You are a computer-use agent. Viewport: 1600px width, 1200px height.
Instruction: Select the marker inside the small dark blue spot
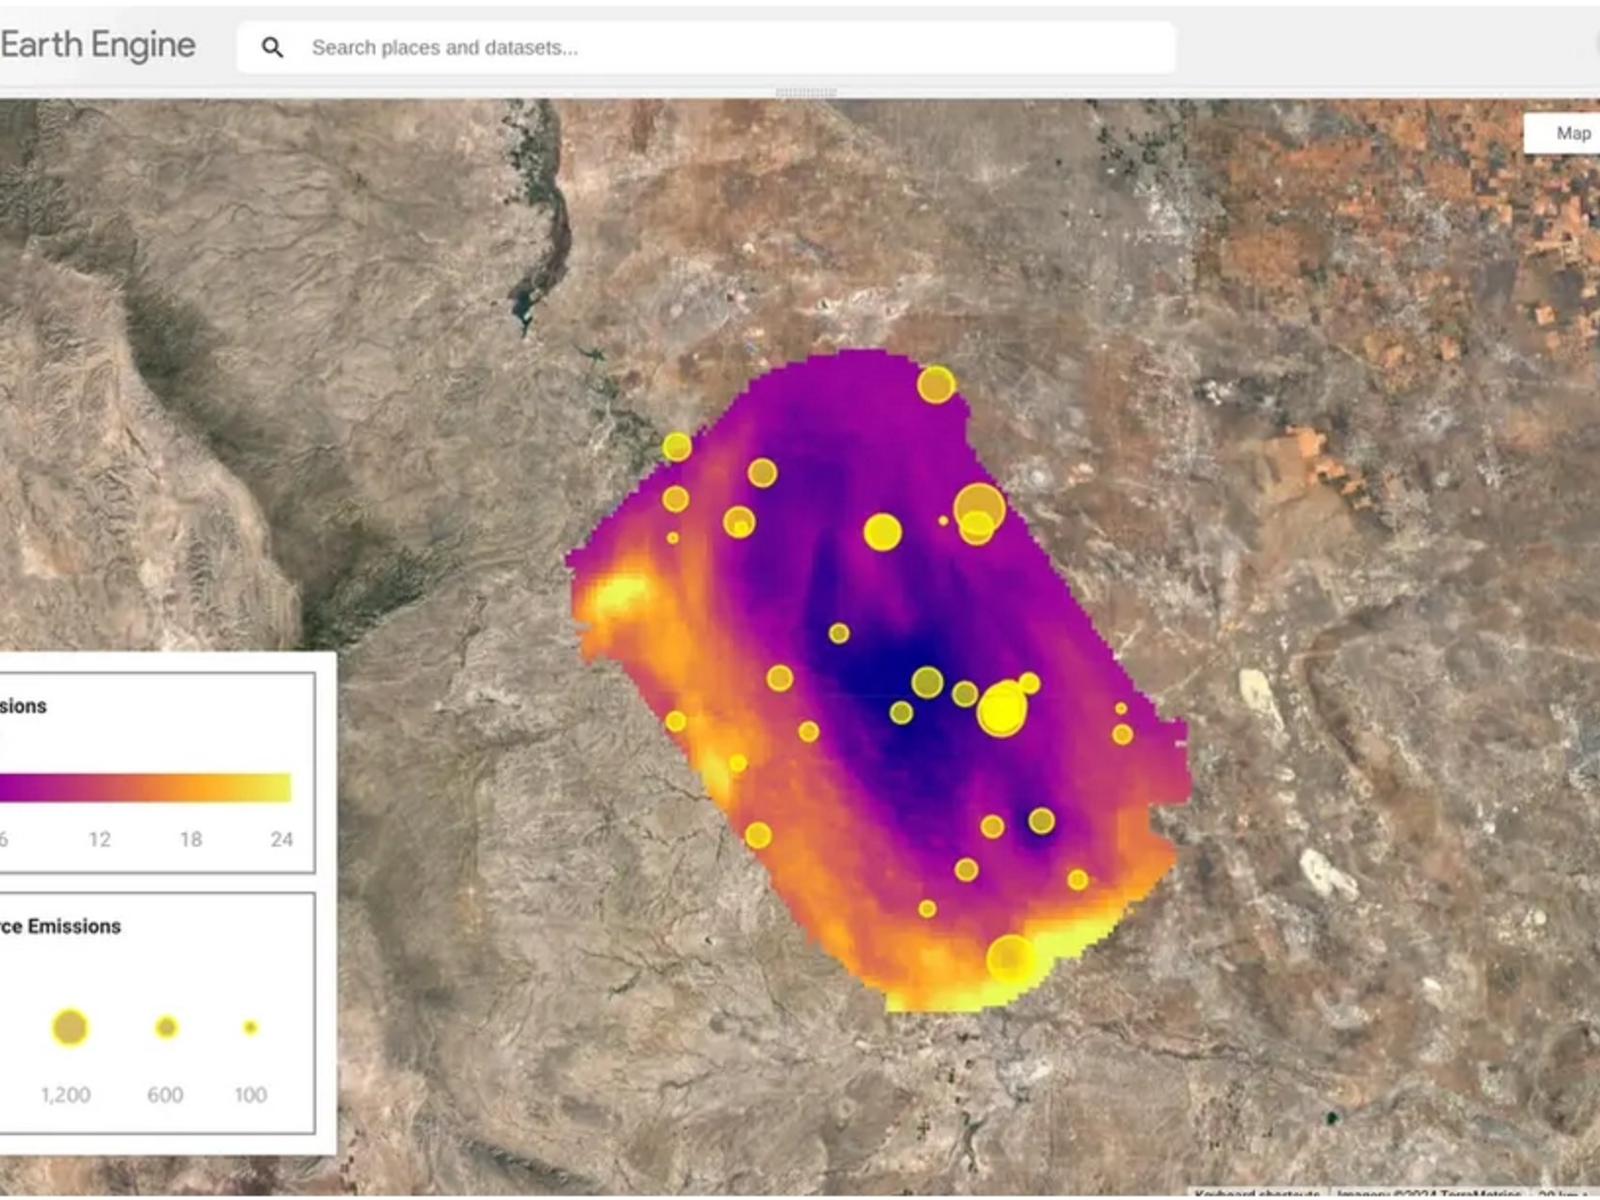tap(1041, 821)
